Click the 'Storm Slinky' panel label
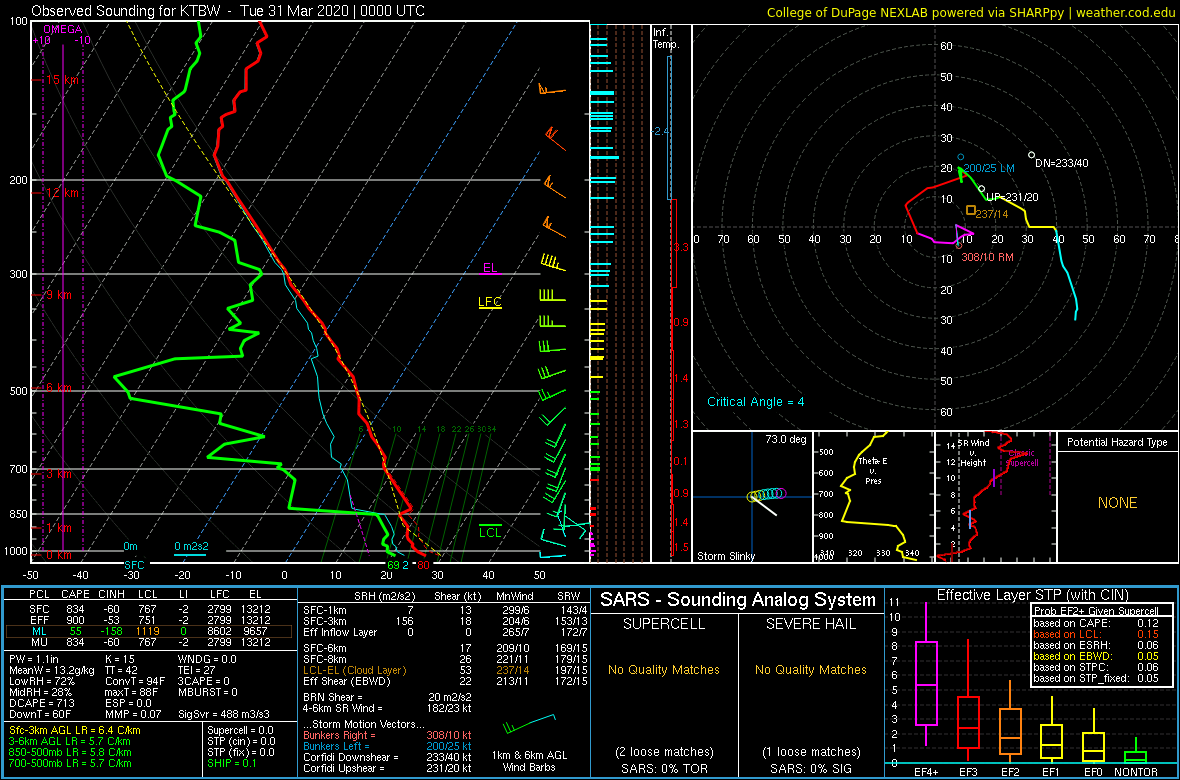This screenshot has height=780, width=1180. click(x=726, y=556)
